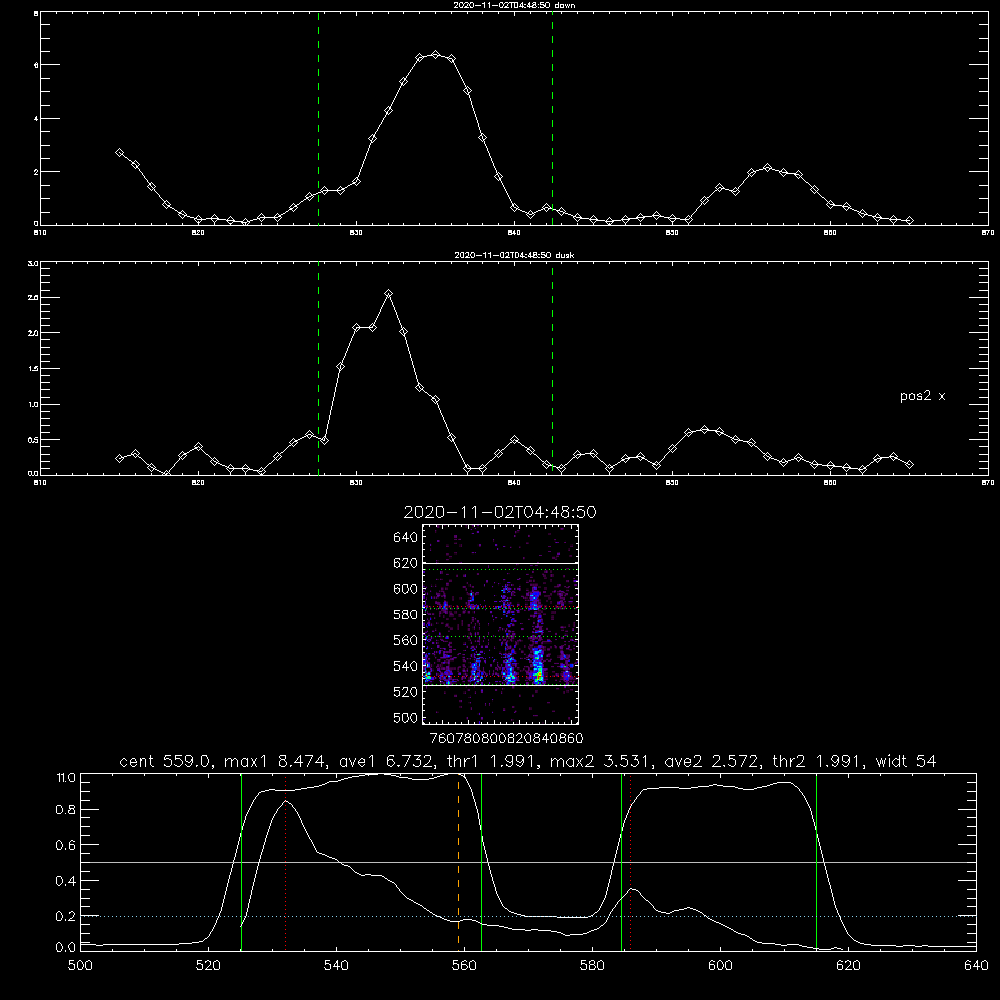Click the horizontal white 0.5 line in bottom plot
This screenshot has width=1000, height=1000.
tap(528, 862)
